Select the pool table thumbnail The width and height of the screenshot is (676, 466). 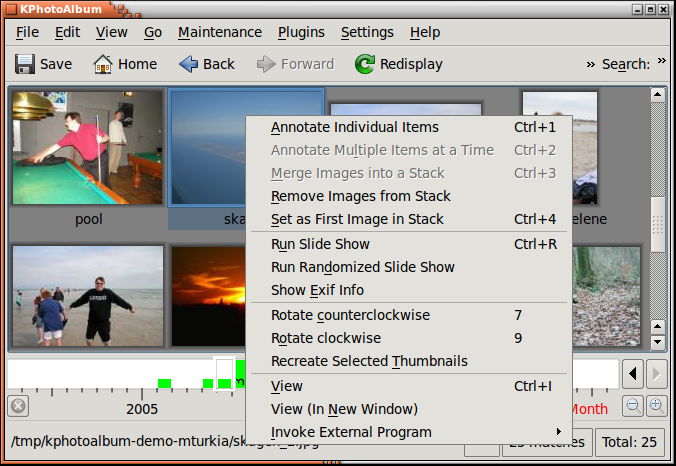pyautogui.click(x=88, y=148)
